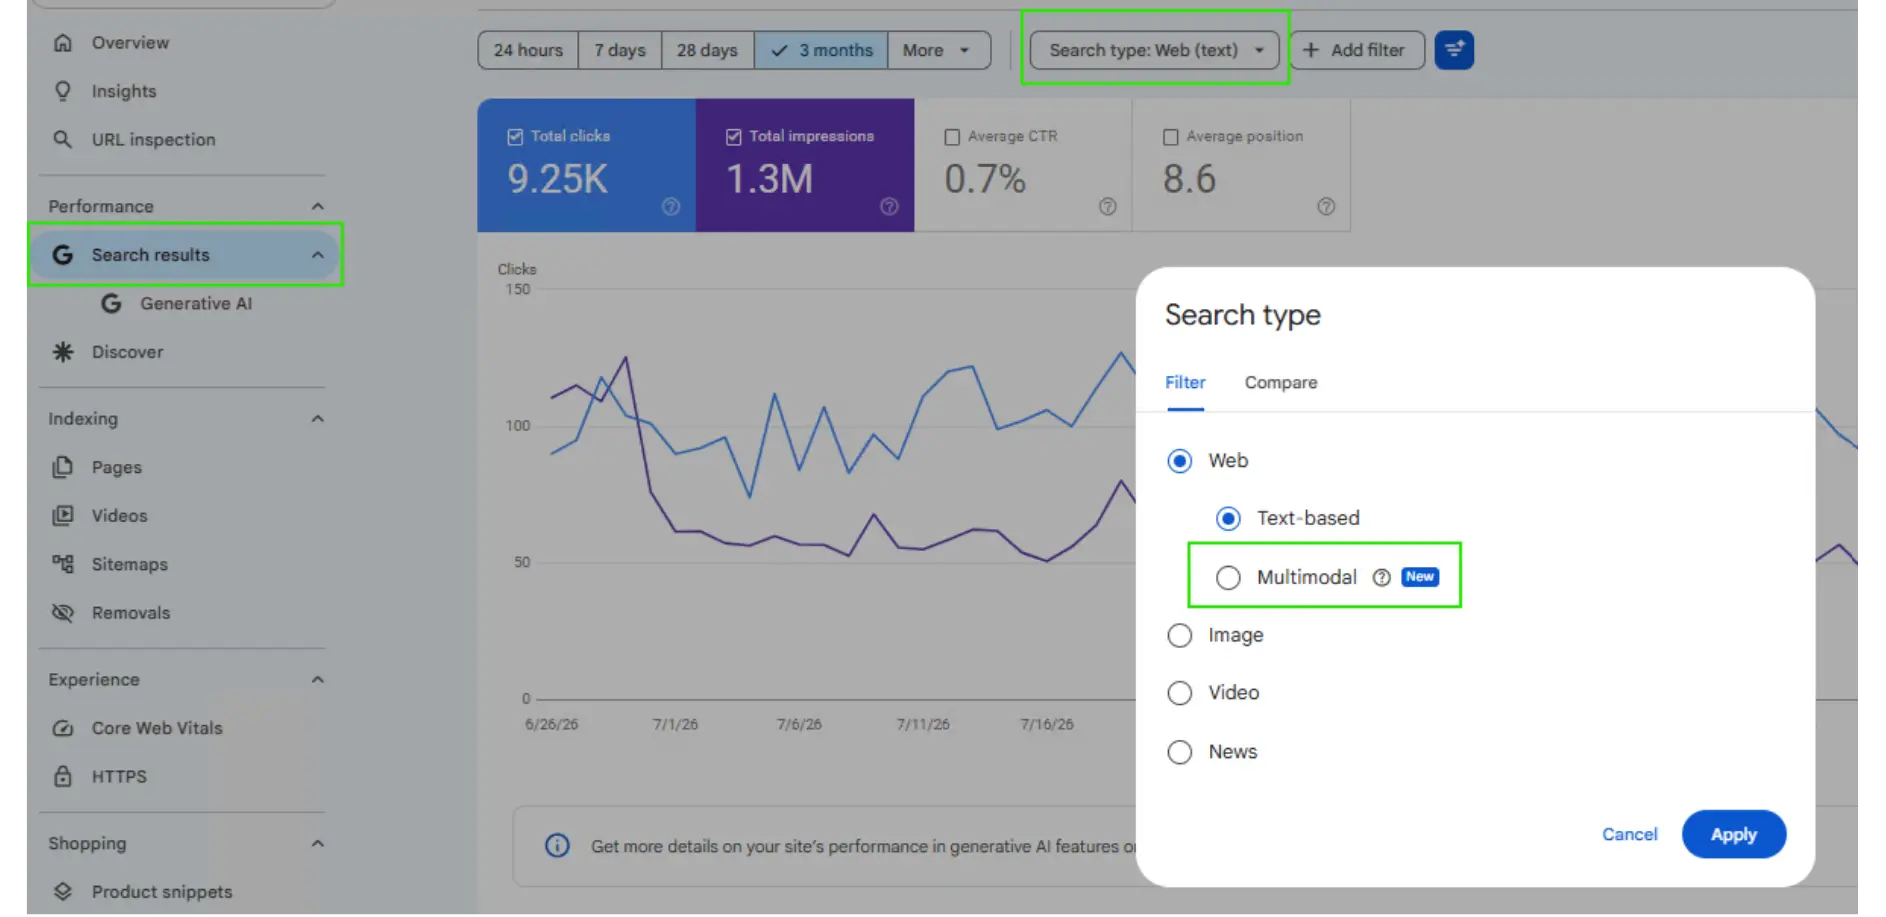Click the Discover asterisk icon
Viewport: 1886px width, 917px height.
pos(63,352)
